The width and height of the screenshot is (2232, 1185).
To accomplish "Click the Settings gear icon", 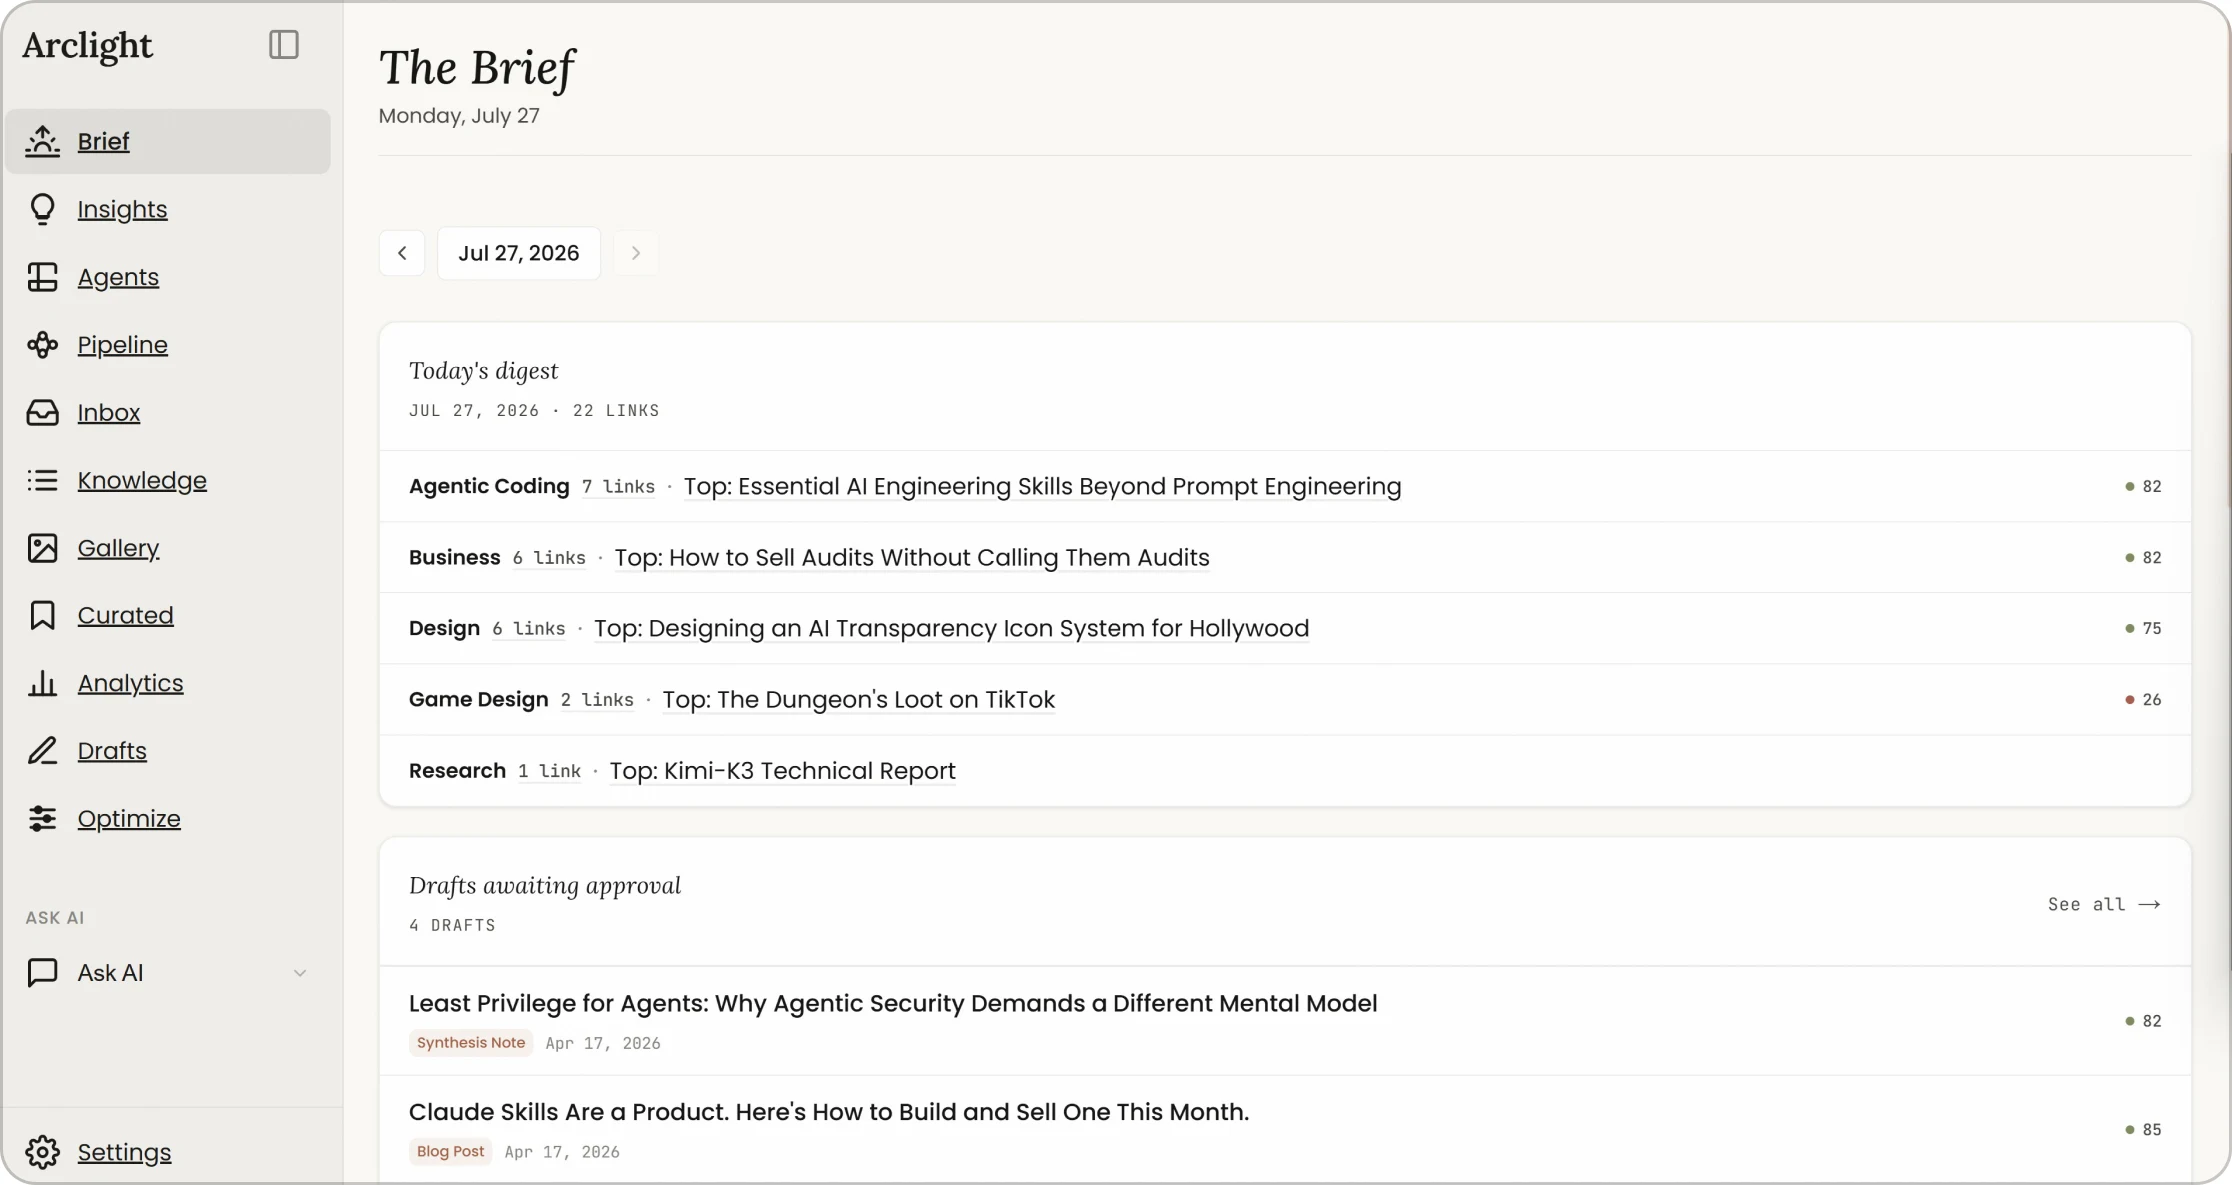I will (x=42, y=1152).
